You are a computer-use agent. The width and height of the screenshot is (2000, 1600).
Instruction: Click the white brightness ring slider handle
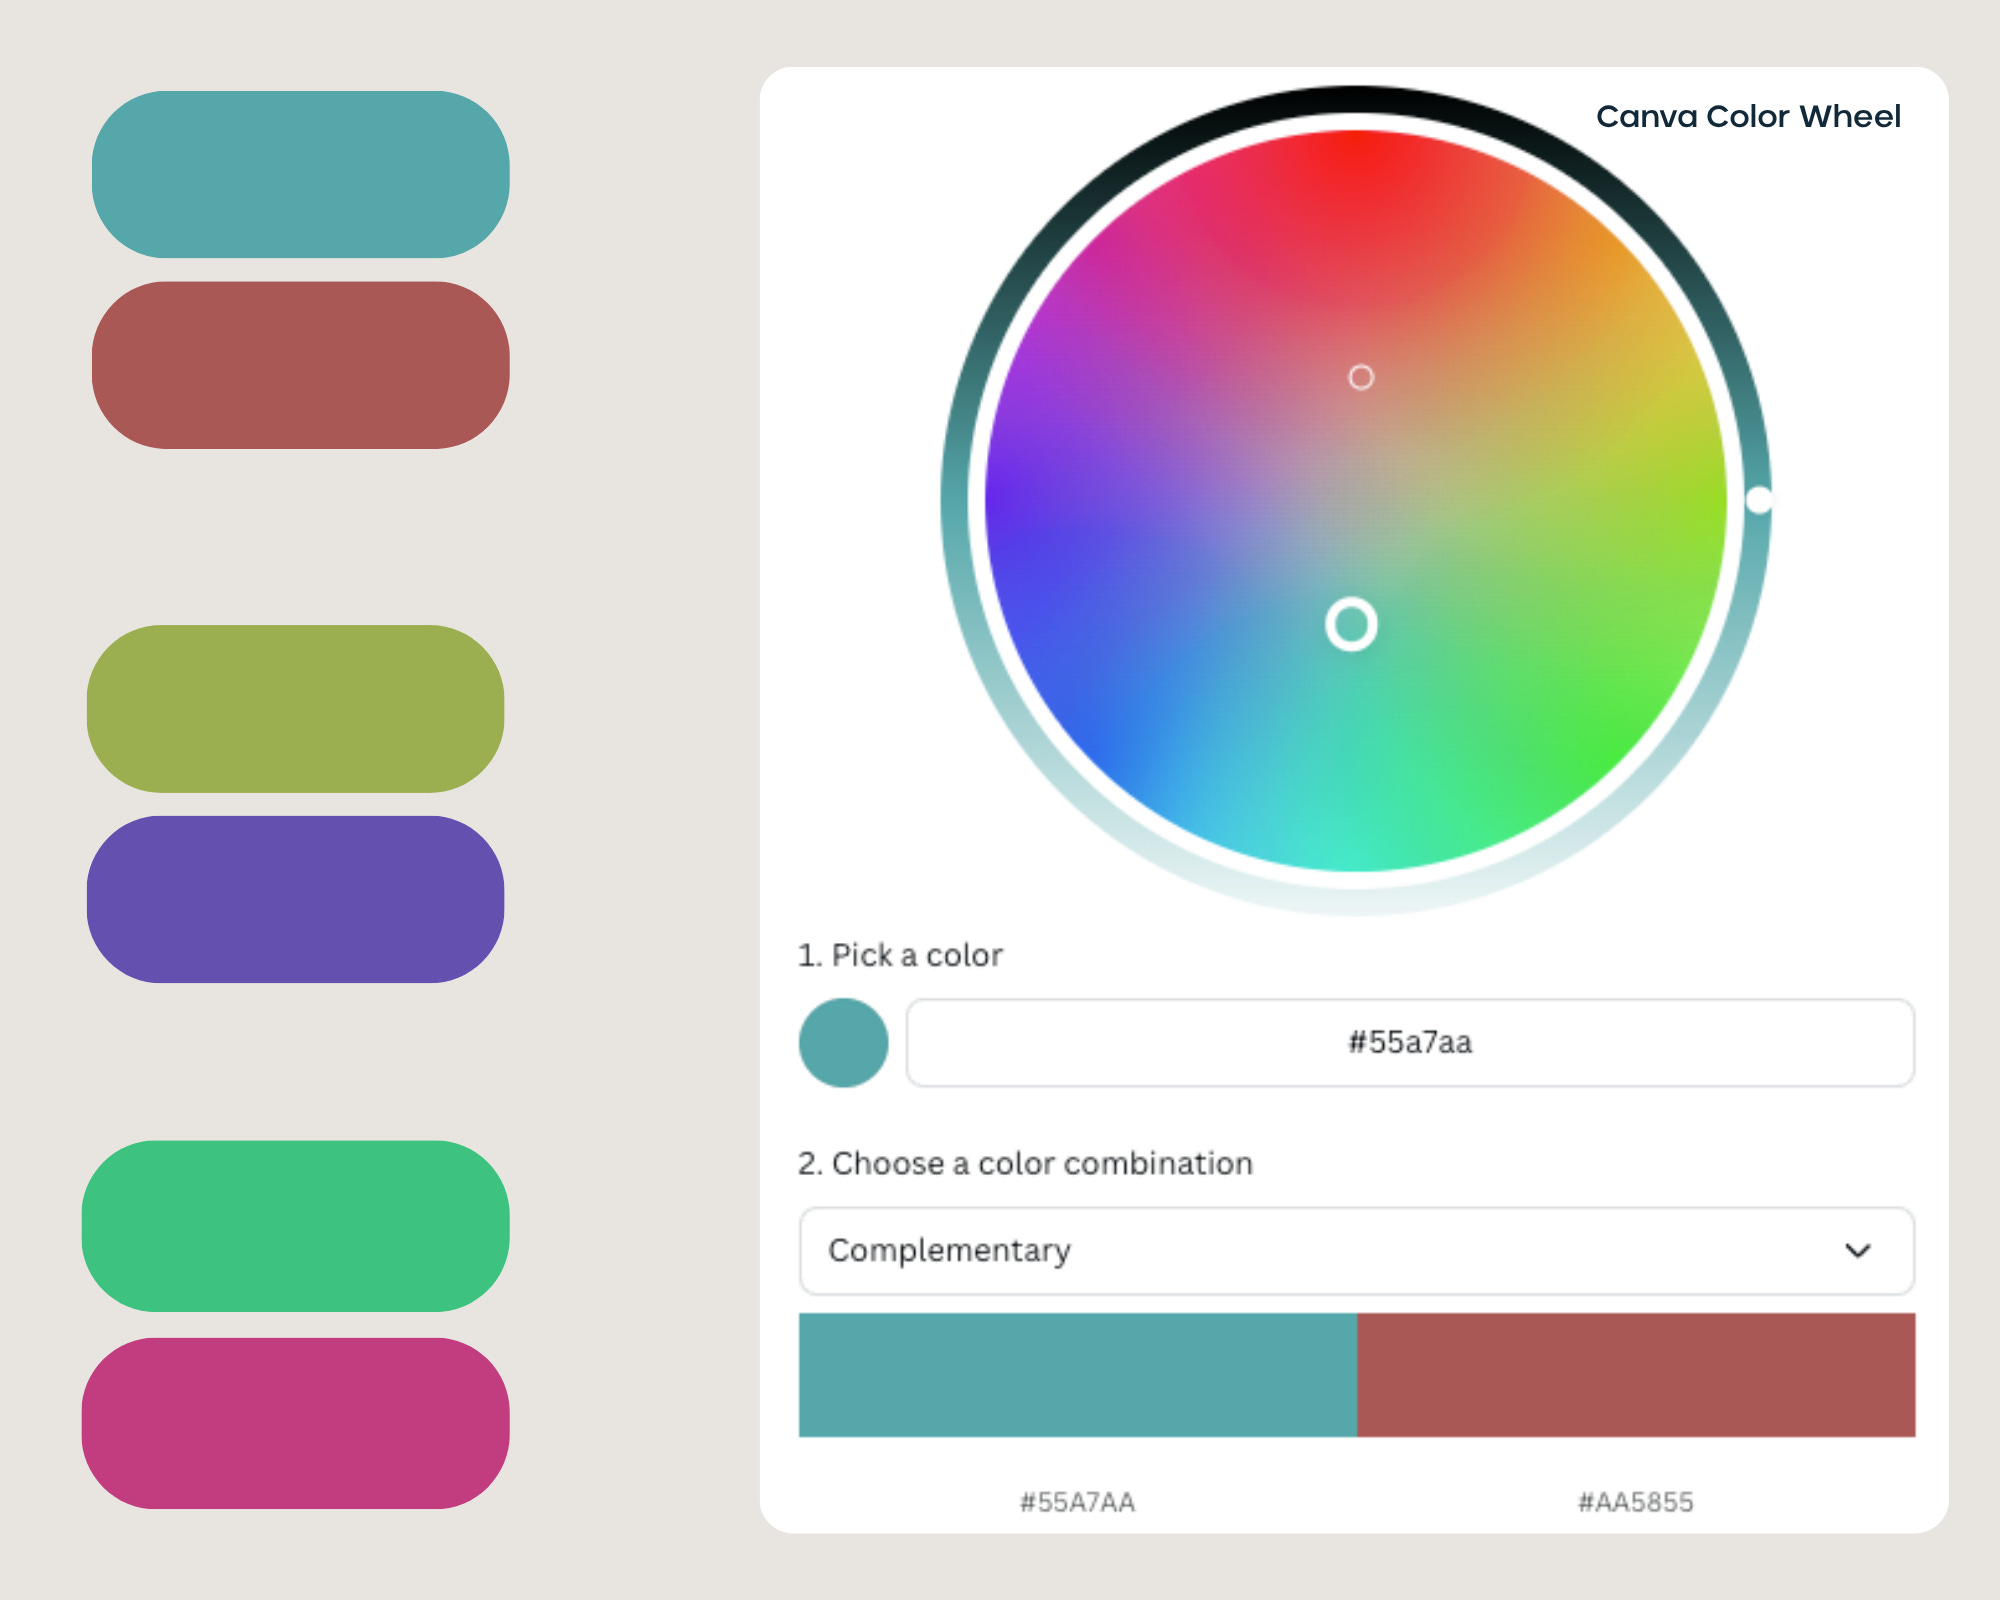1759,500
